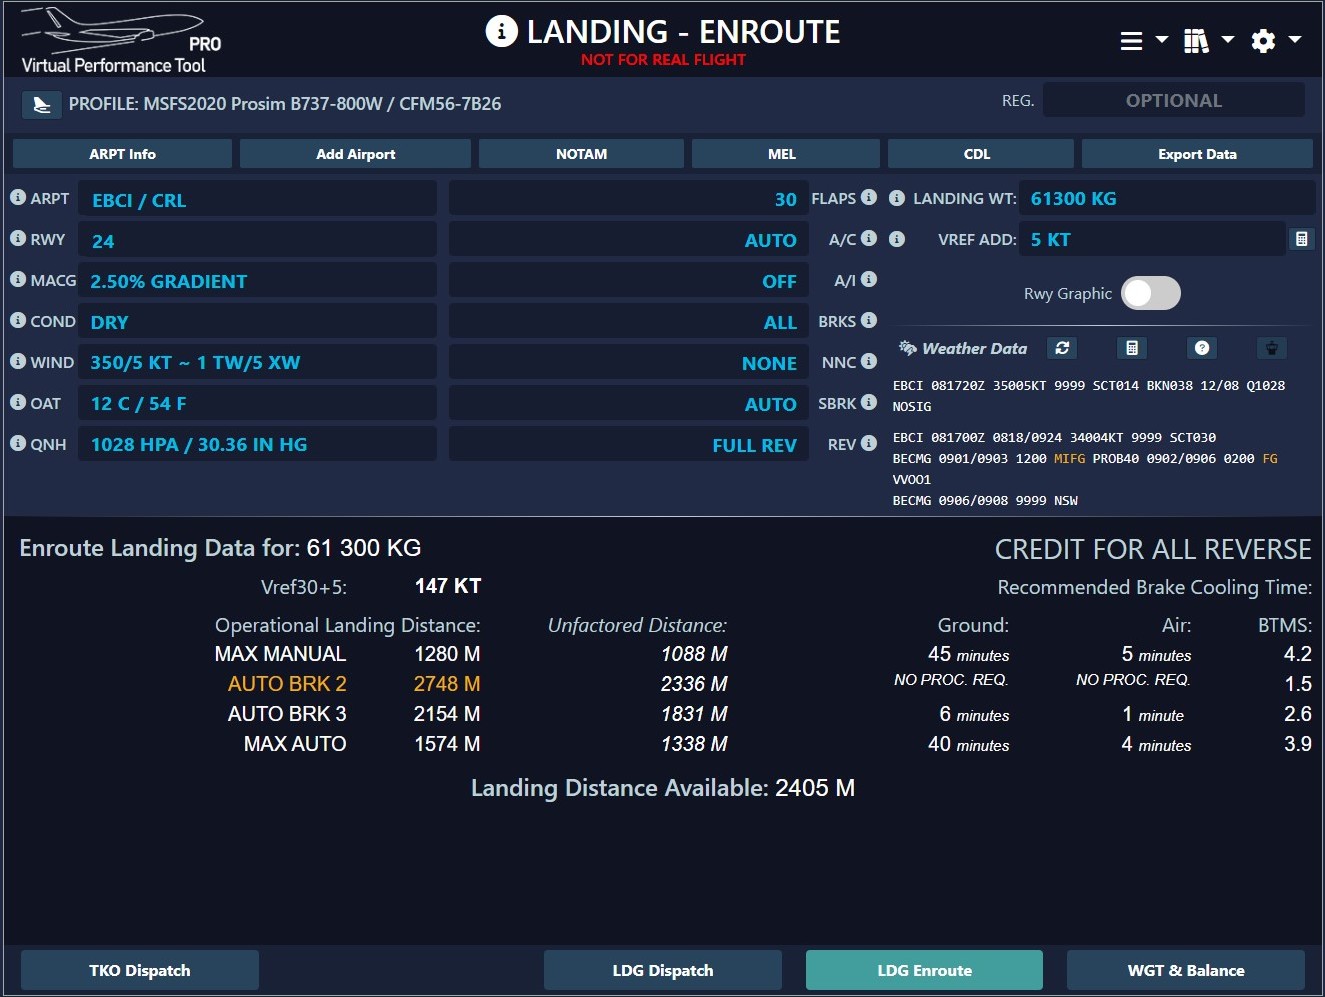Refresh the weather data

click(x=1062, y=348)
